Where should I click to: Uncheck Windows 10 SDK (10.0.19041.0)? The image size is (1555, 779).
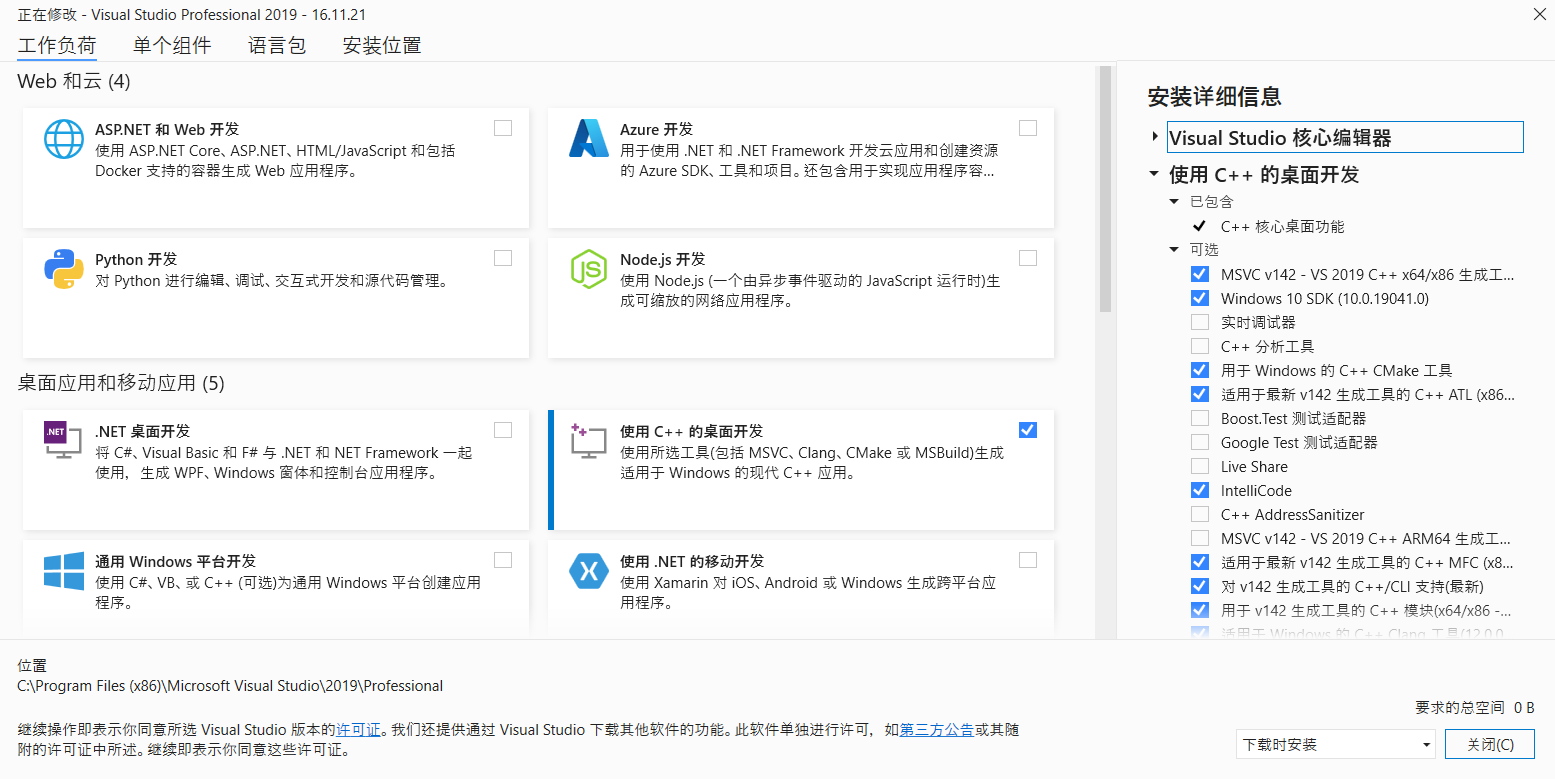tap(1200, 298)
